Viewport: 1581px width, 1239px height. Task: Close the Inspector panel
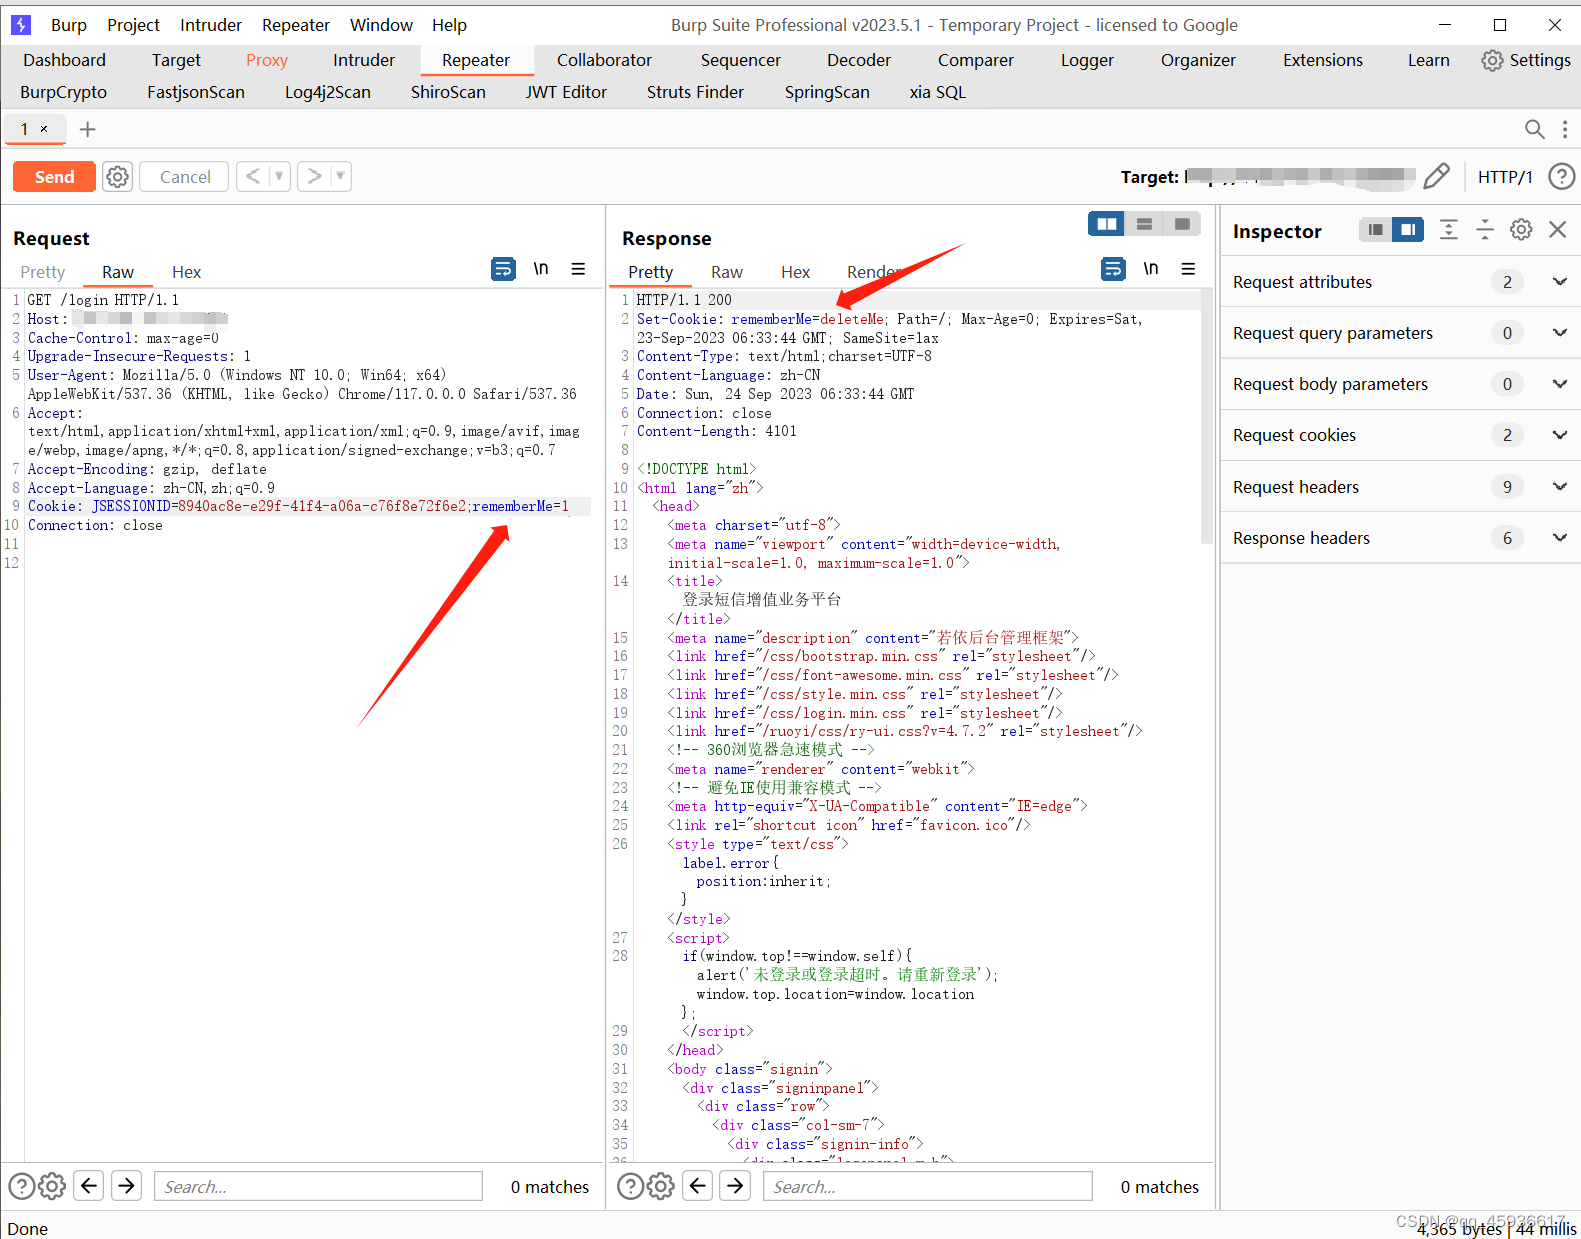point(1557,230)
